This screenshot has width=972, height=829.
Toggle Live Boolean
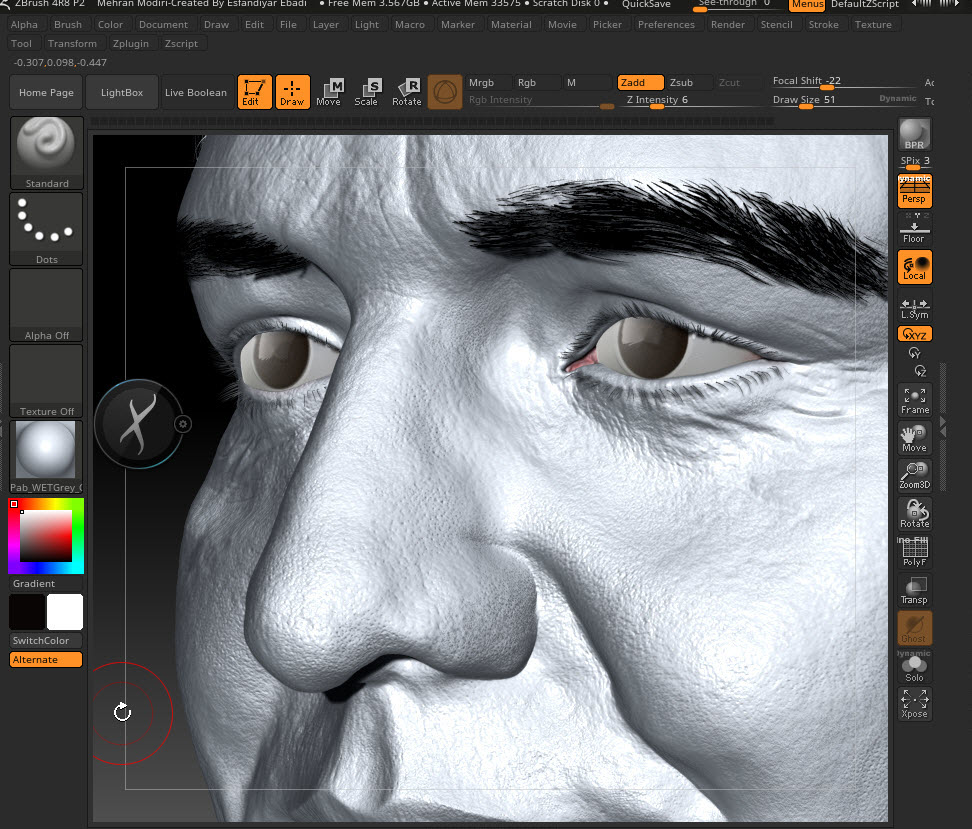coord(196,92)
